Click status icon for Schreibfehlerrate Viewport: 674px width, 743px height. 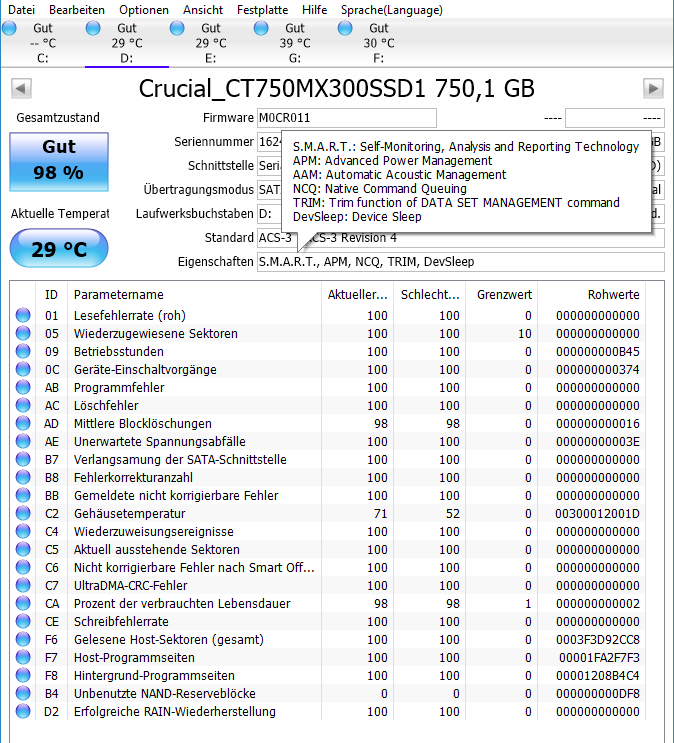point(23,621)
